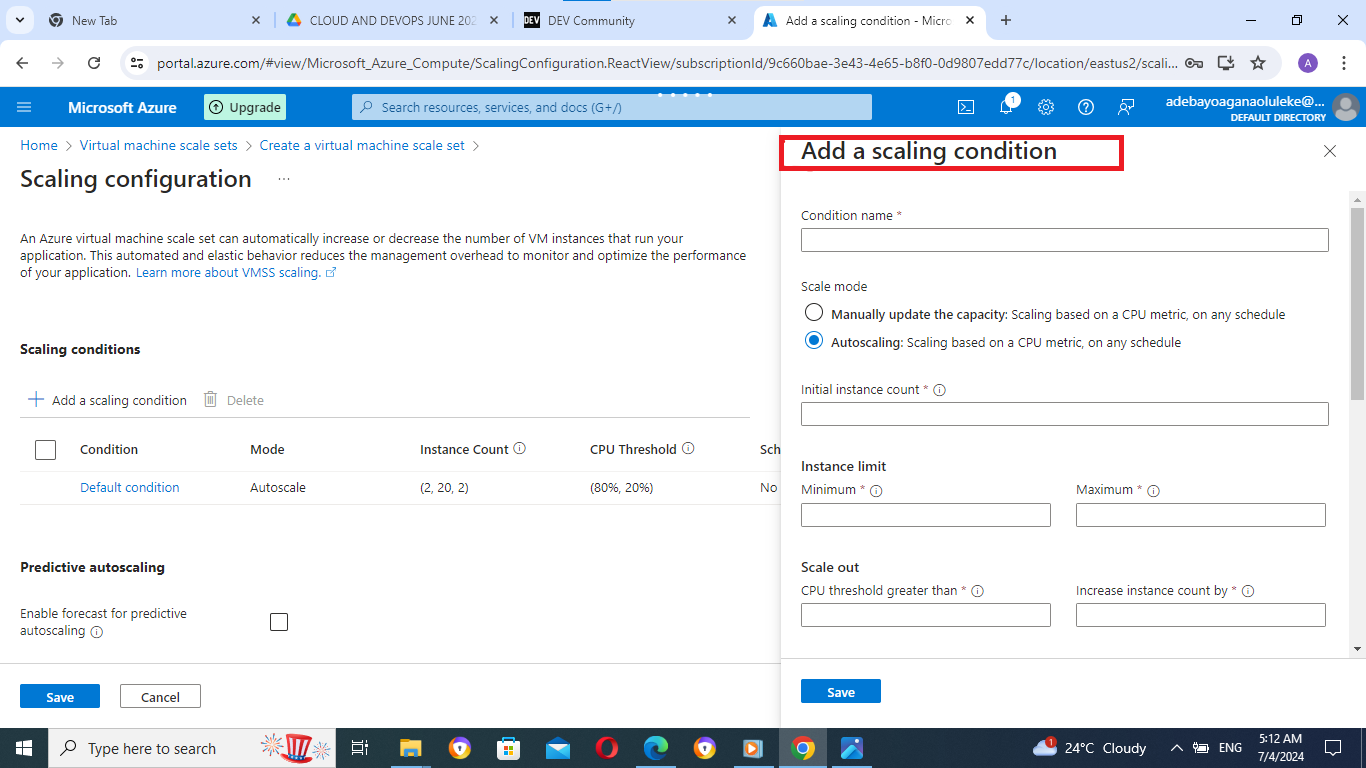The height and width of the screenshot is (768, 1366).
Task: Click the Azure search resources box
Action: 612,107
